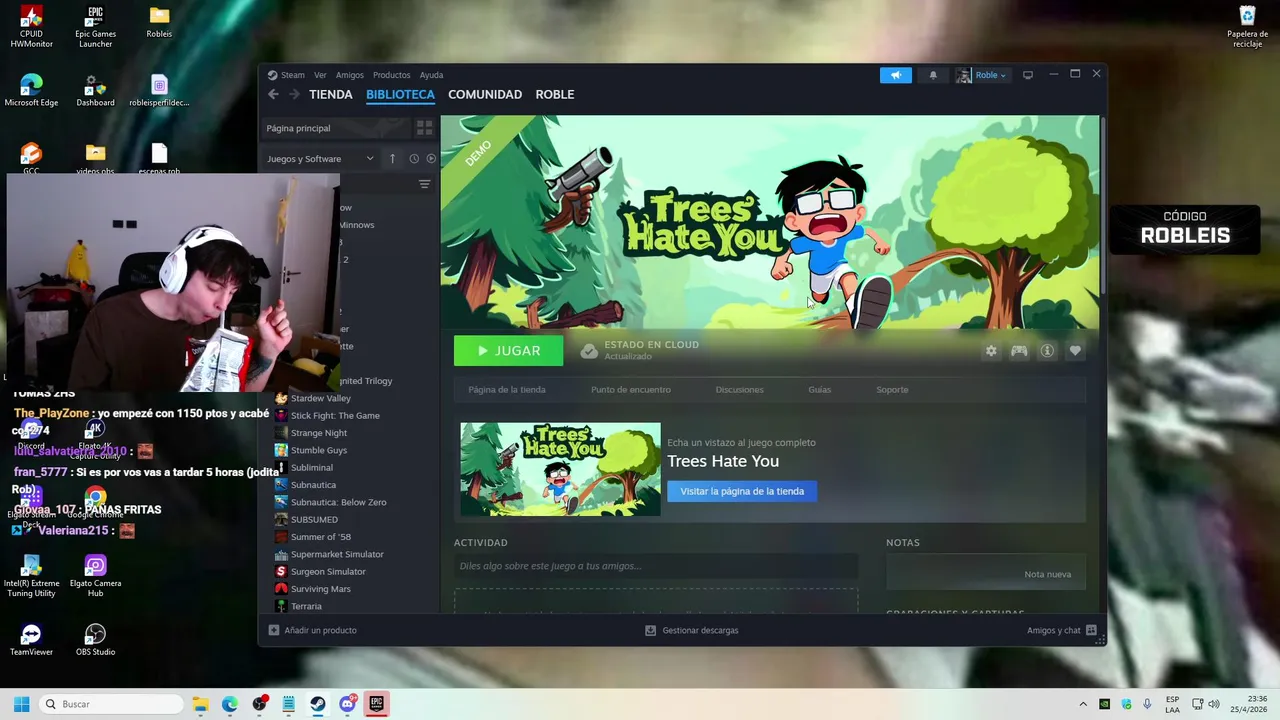The height and width of the screenshot is (720, 1280).
Task: Open Epic Games Launcher desktop shortcut
Action: [x=95, y=26]
